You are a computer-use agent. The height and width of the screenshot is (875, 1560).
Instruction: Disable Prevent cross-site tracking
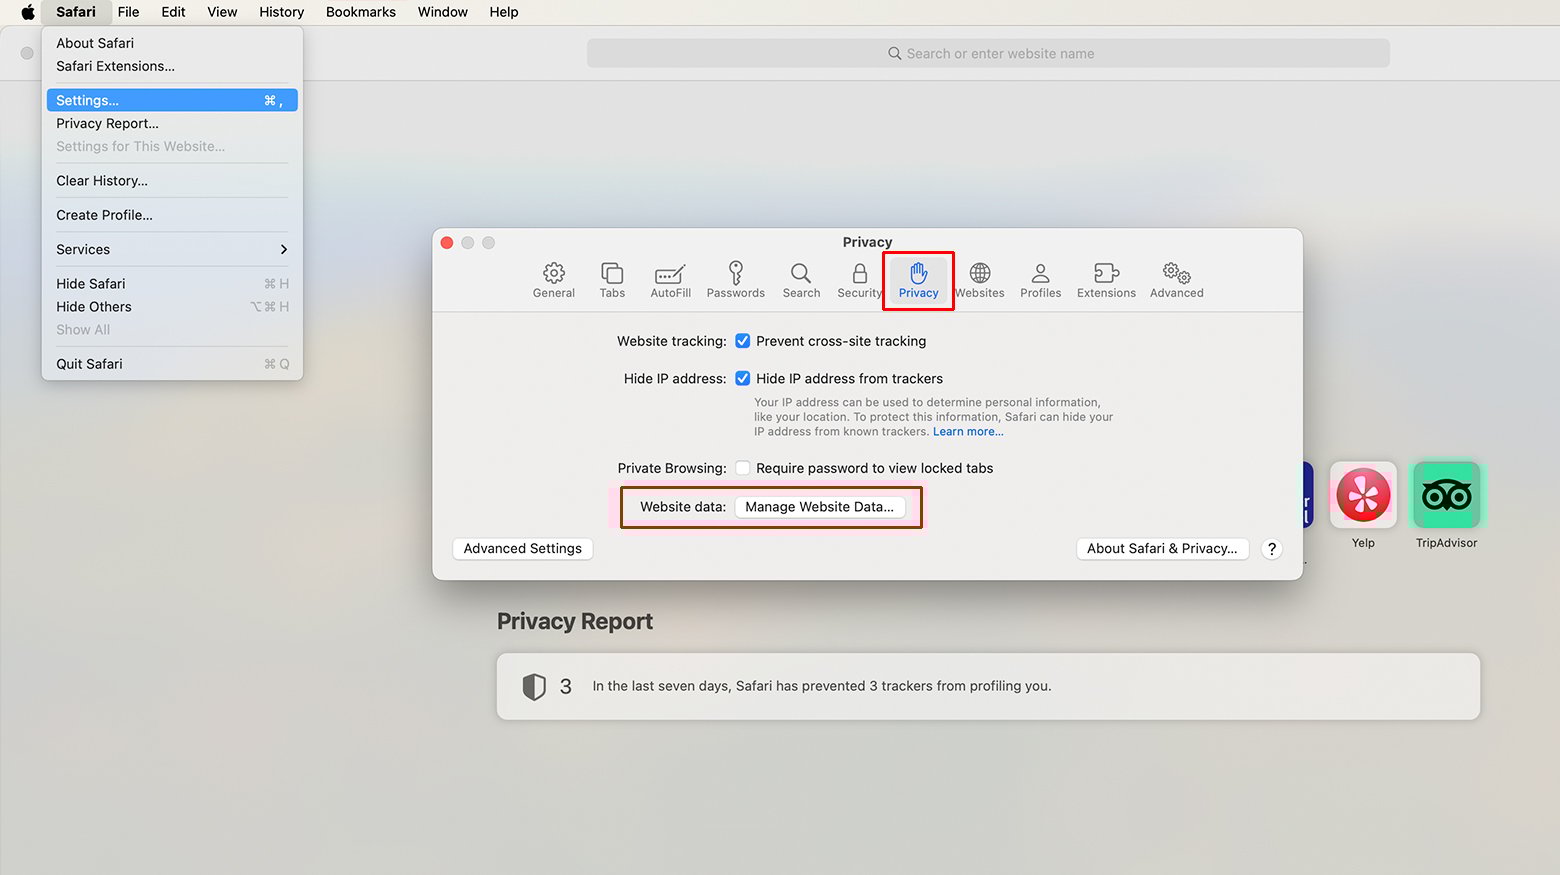(742, 341)
